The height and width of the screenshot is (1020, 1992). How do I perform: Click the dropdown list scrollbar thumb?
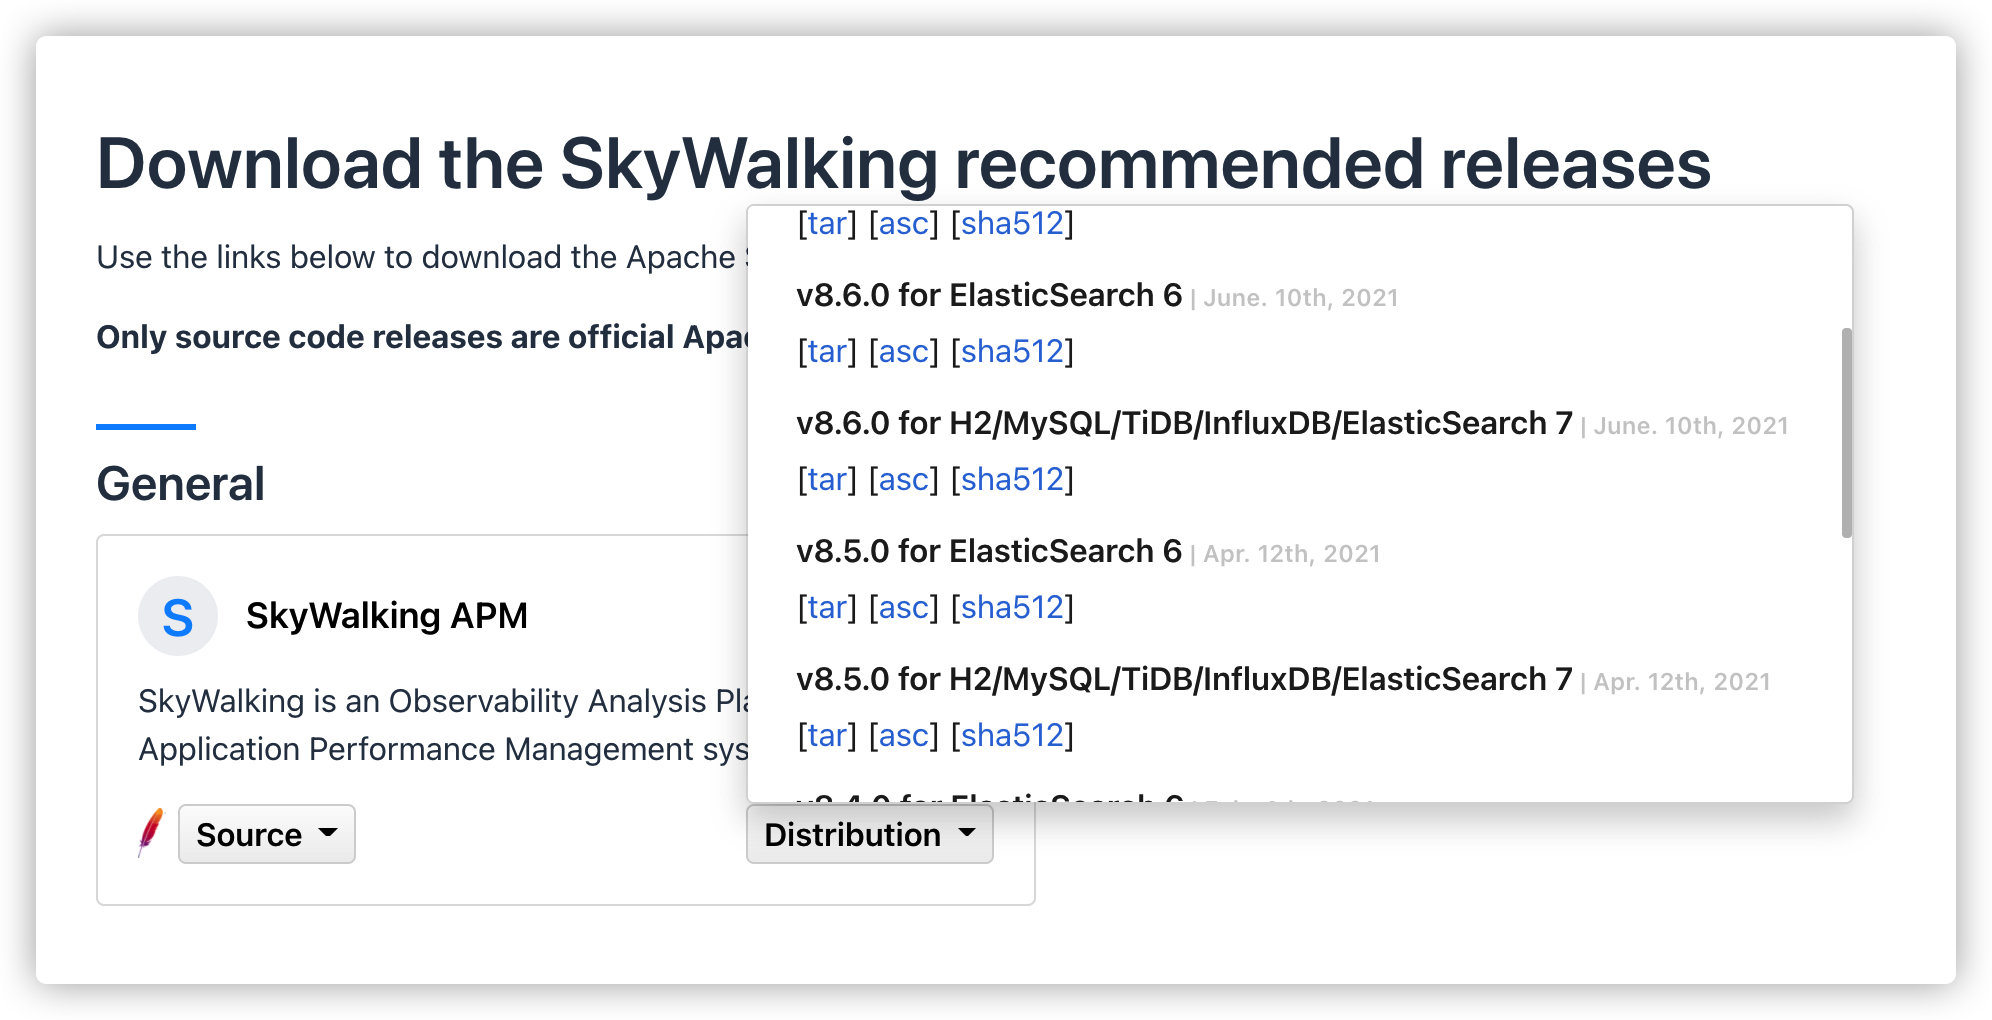(1846, 432)
